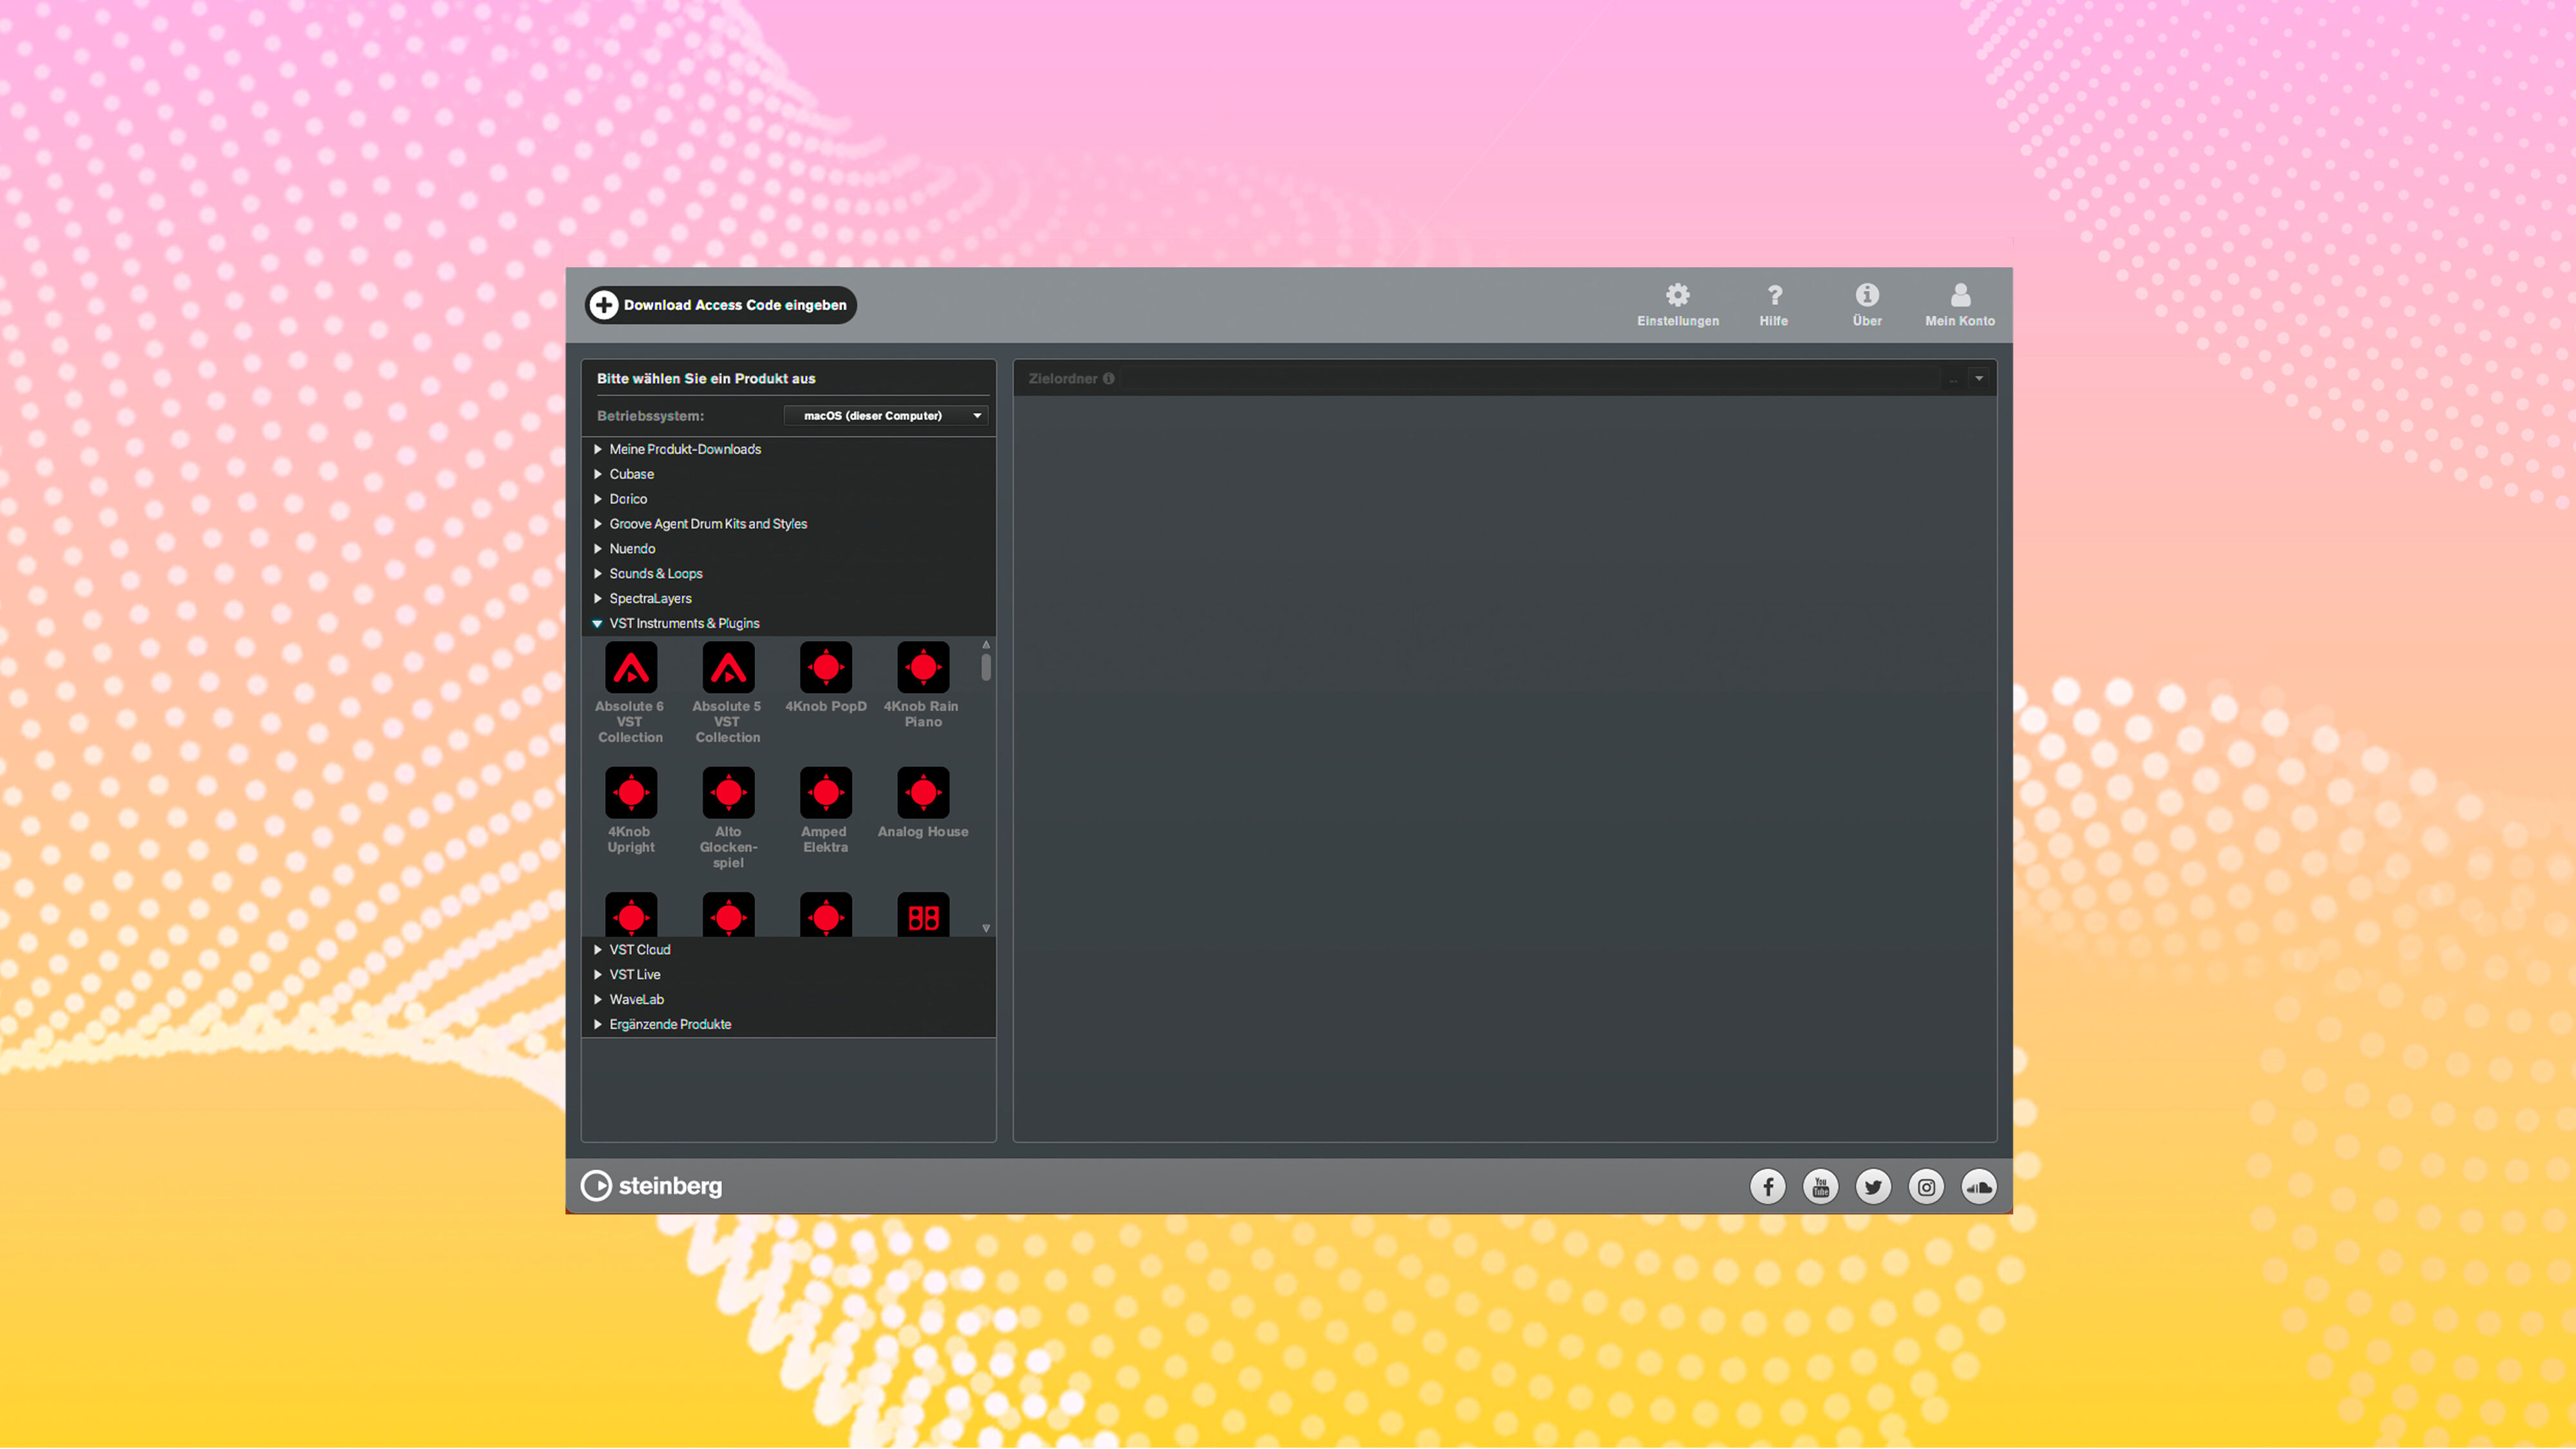Image resolution: width=2576 pixels, height=1449 pixels.
Task: Open Steinberg Facebook page icon
Action: point(1767,1187)
